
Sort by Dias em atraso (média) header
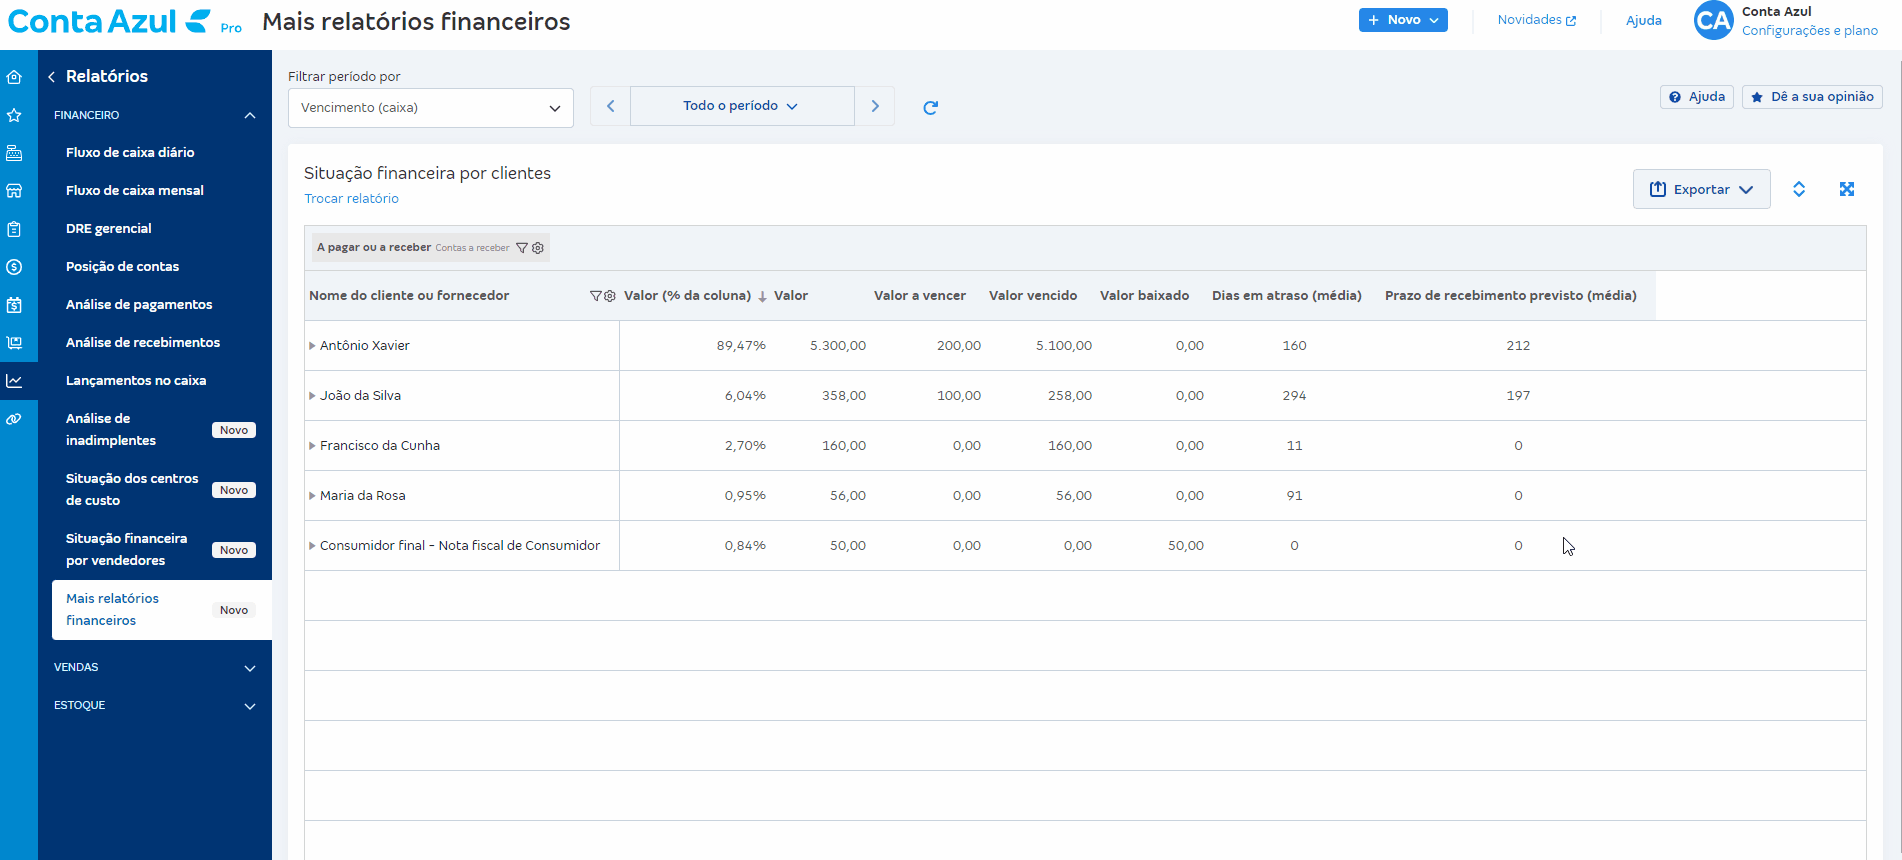click(x=1287, y=296)
